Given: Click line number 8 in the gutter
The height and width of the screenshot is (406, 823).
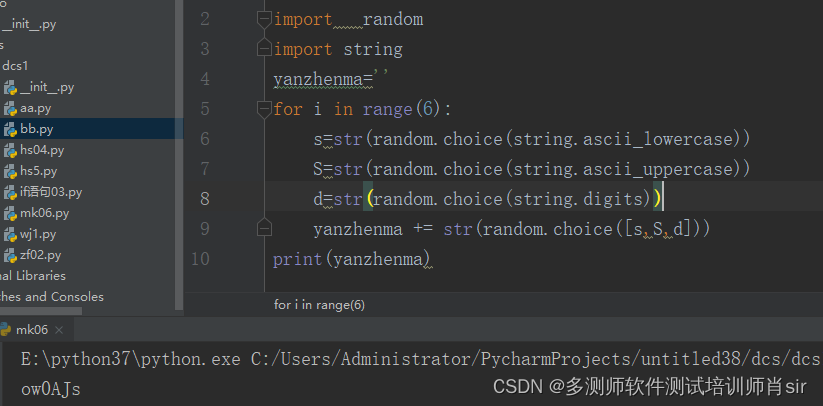Looking at the screenshot, I should pos(204,199).
